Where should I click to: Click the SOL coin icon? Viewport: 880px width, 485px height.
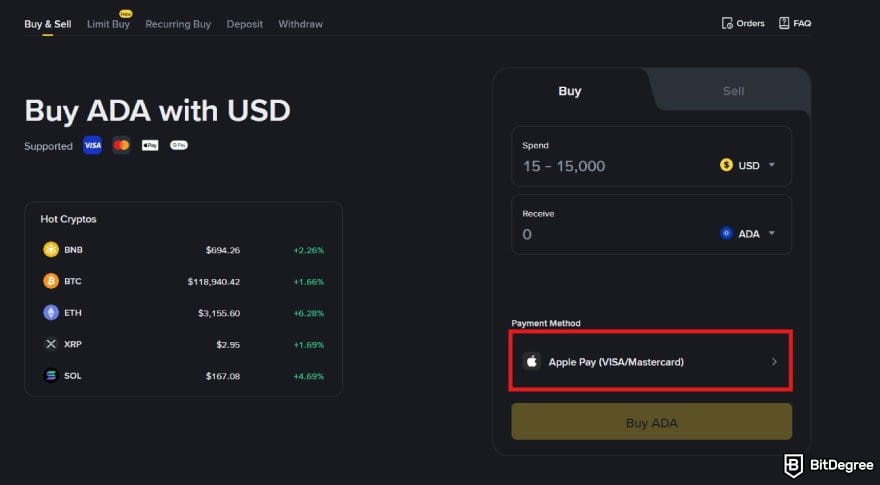(x=51, y=376)
